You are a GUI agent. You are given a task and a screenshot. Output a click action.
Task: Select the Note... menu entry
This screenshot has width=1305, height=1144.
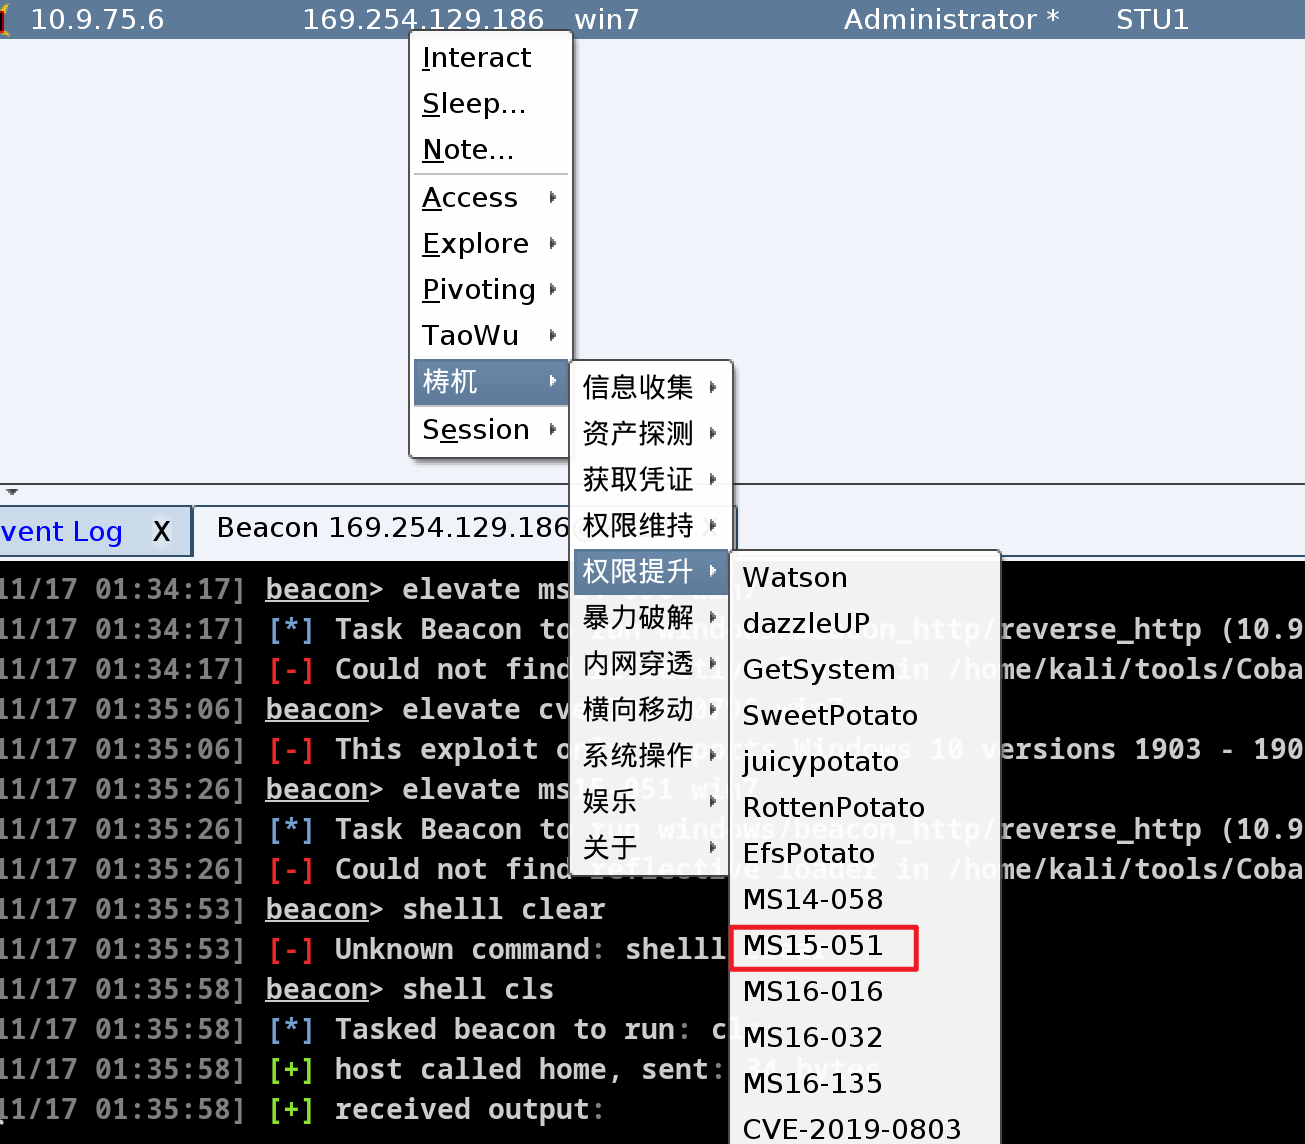click(490, 150)
